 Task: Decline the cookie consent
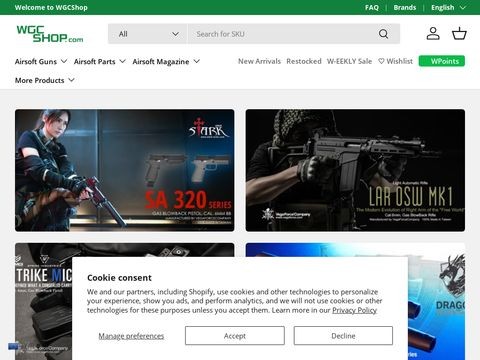[343, 336]
